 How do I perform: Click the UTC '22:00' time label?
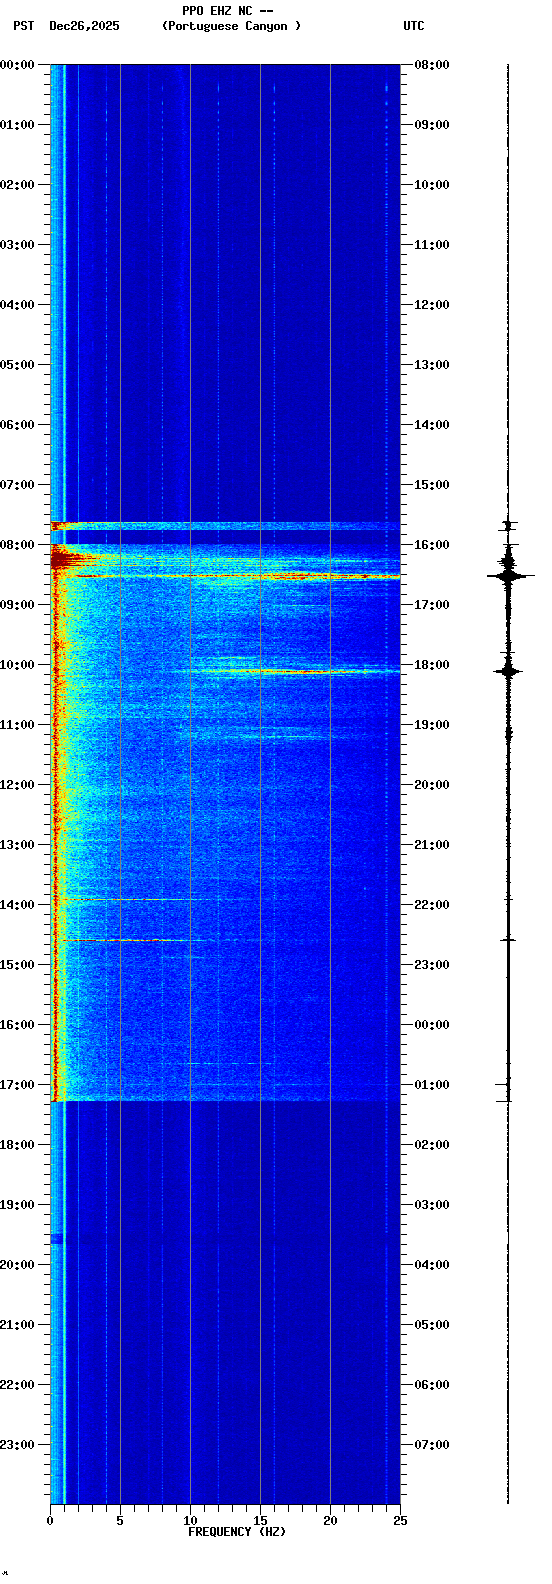432,905
